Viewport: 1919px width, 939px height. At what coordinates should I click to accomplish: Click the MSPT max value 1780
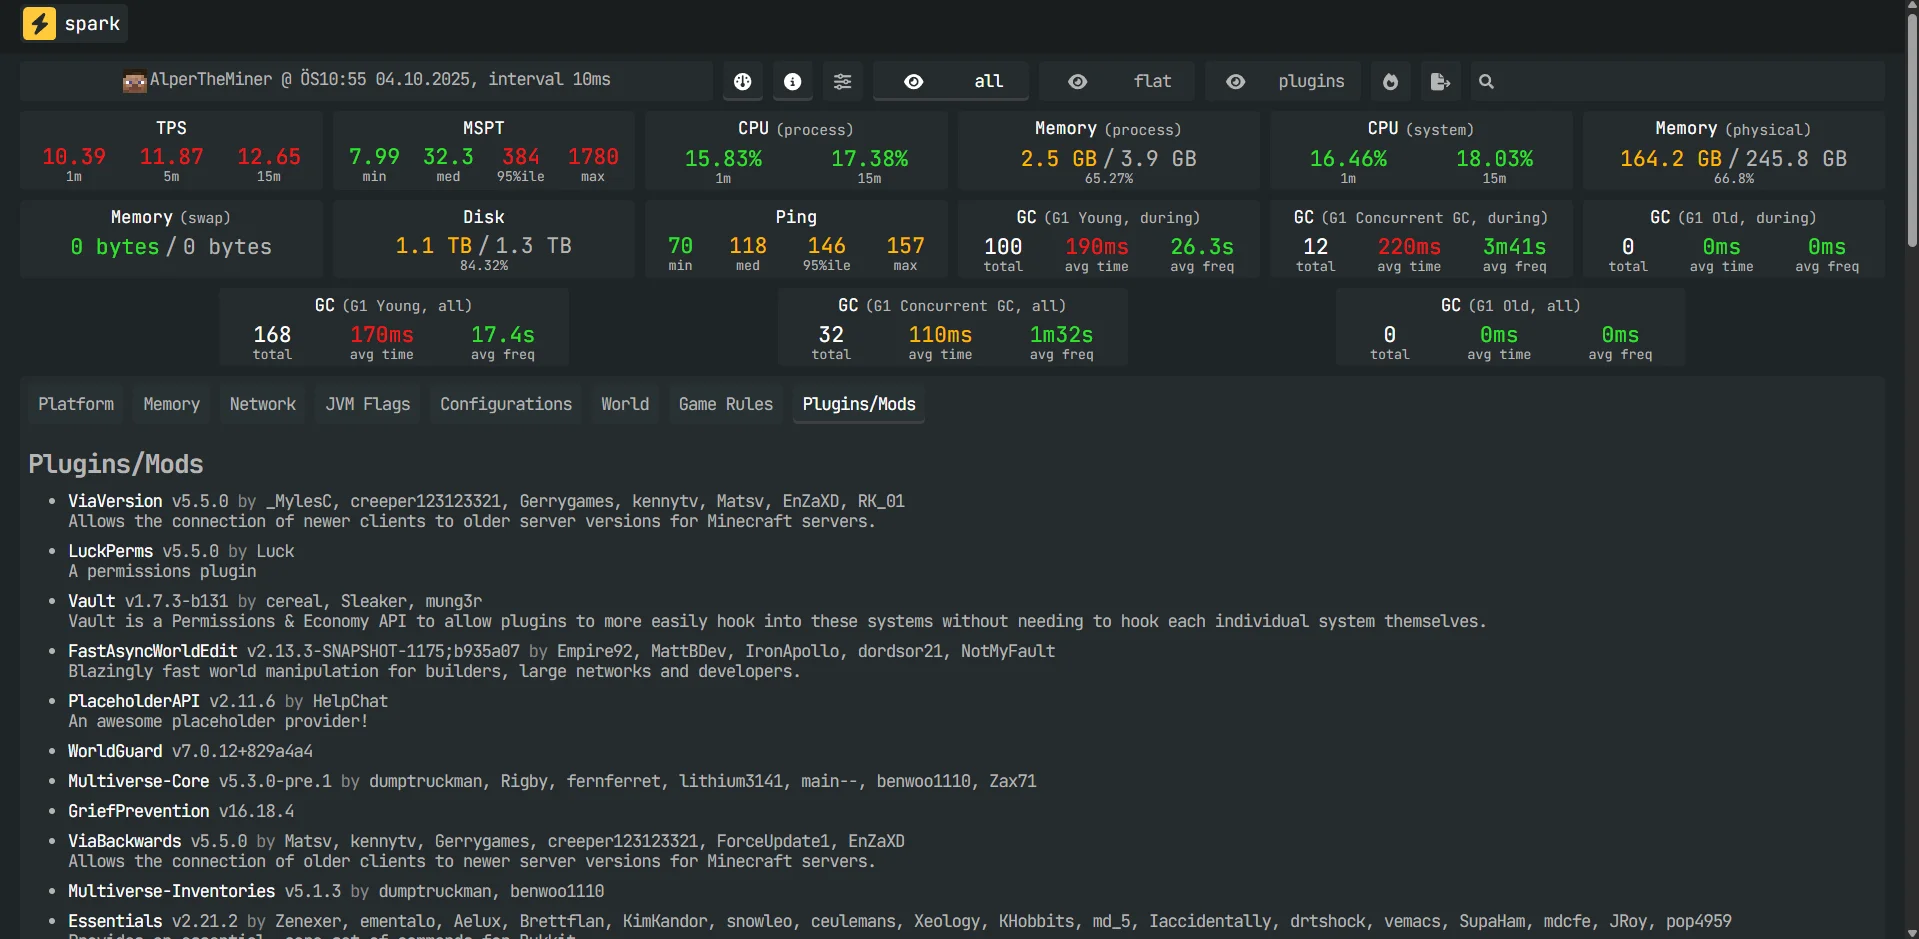click(x=593, y=157)
